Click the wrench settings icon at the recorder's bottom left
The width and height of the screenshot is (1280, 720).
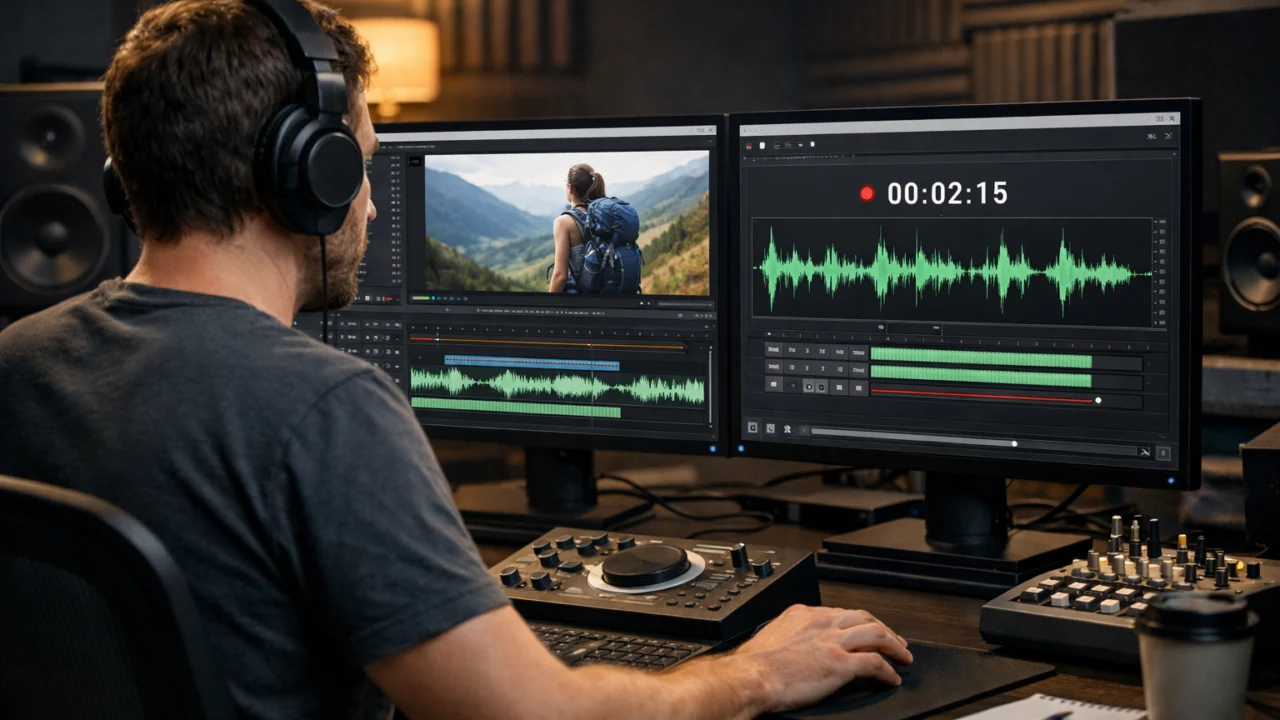pos(752,428)
